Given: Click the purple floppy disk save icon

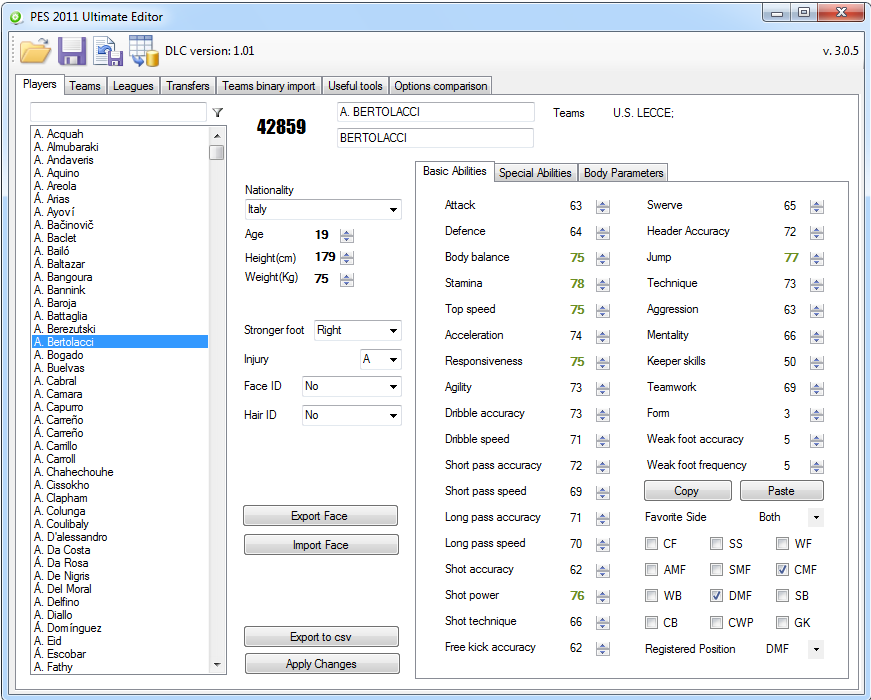Looking at the screenshot, I should [x=72, y=51].
